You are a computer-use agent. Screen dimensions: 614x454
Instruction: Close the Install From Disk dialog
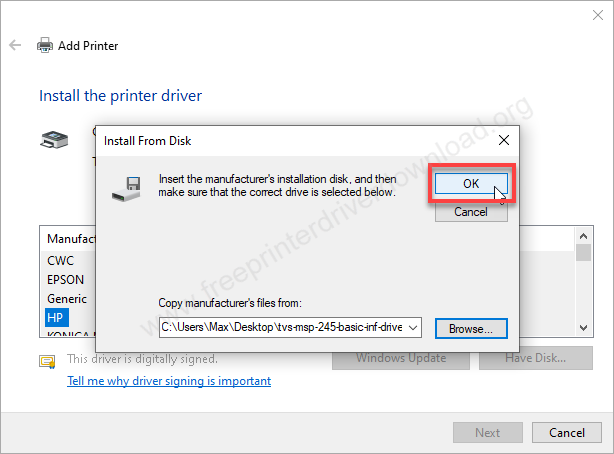pyautogui.click(x=503, y=140)
